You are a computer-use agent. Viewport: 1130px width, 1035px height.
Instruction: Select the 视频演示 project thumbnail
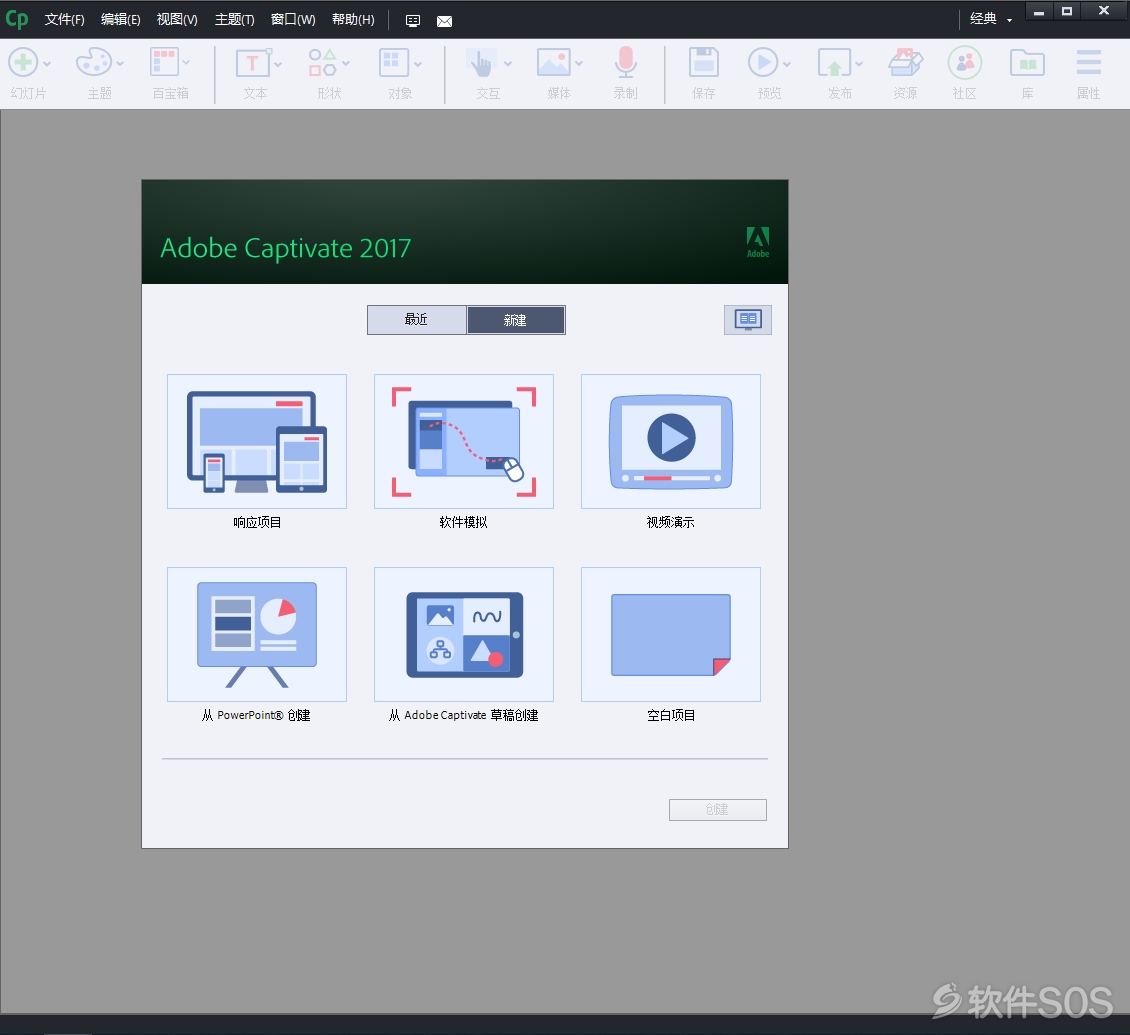(671, 441)
